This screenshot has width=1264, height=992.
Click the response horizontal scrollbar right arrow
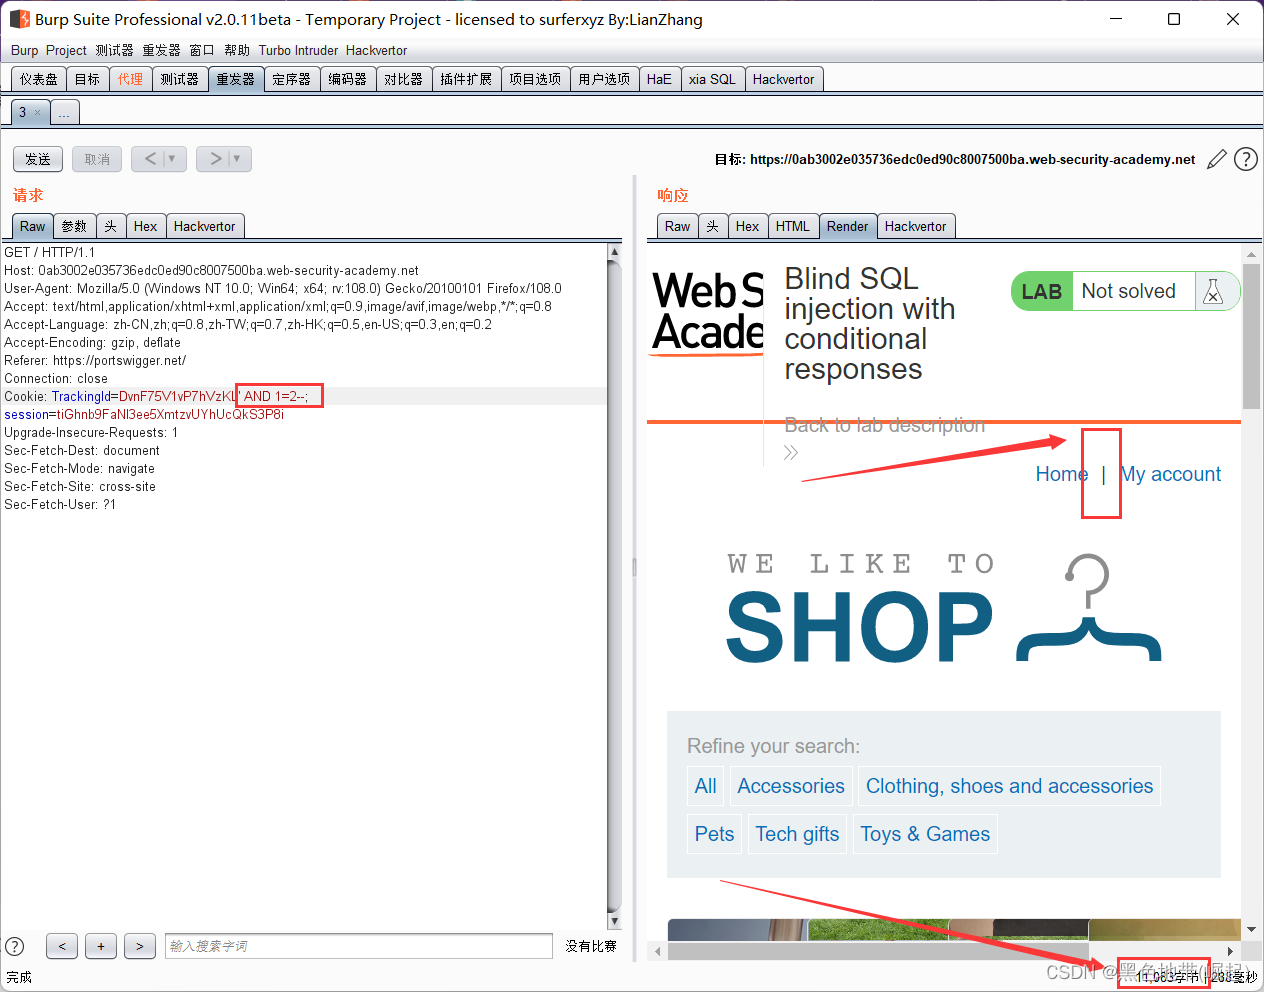coord(1230,951)
